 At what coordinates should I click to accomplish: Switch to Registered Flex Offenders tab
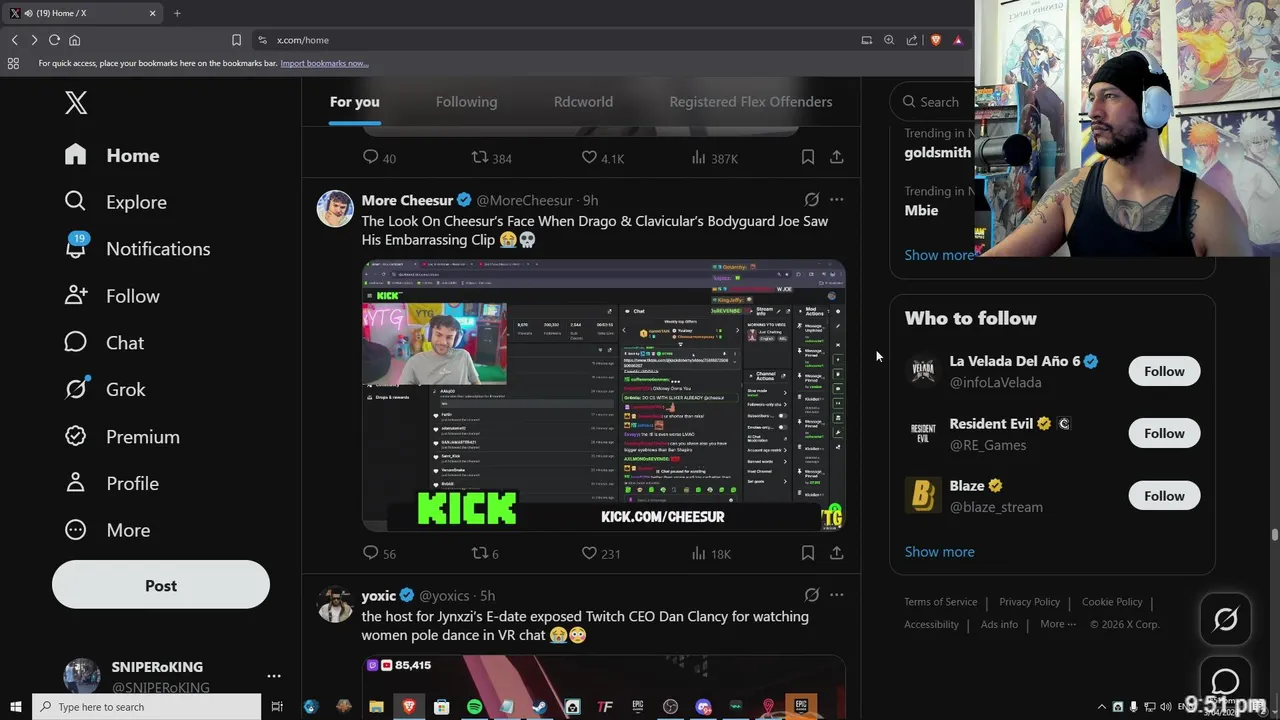coord(750,102)
